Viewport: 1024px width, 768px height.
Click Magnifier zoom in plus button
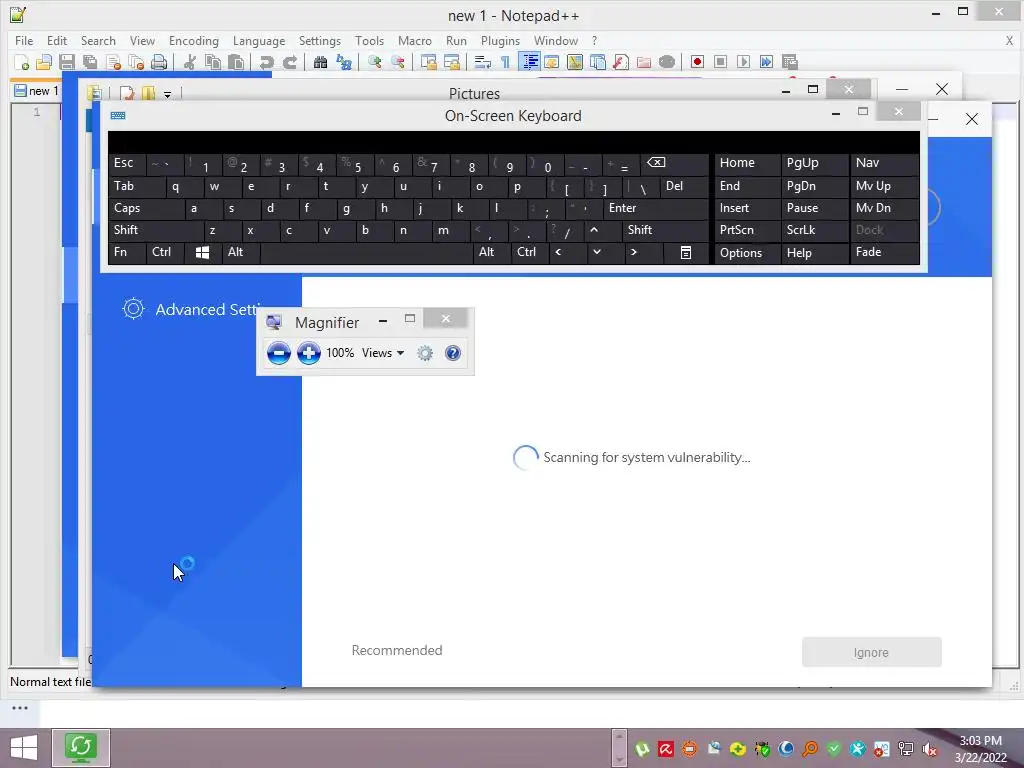tap(309, 353)
